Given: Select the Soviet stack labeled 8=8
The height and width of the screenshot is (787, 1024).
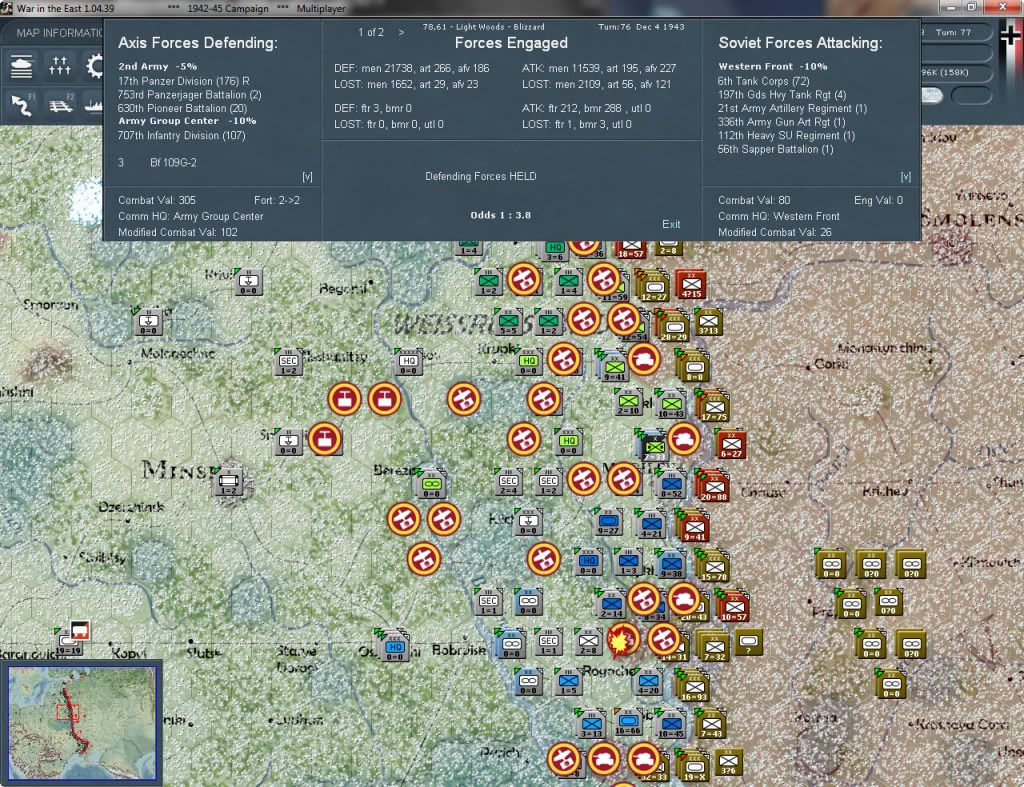Looking at the screenshot, I should click(x=694, y=366).
